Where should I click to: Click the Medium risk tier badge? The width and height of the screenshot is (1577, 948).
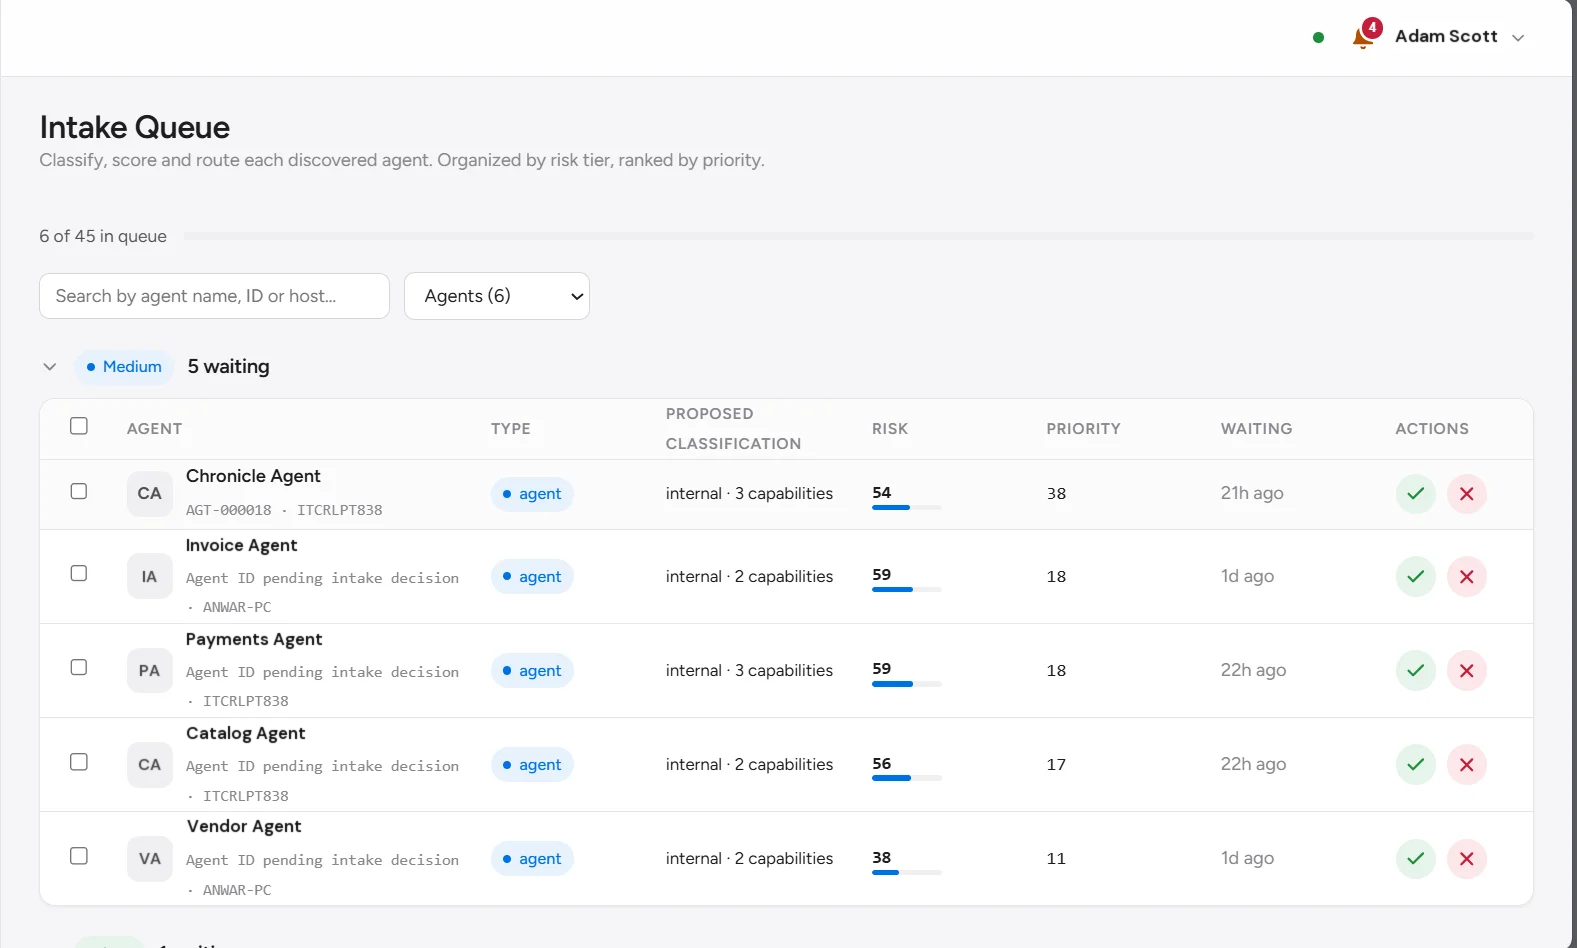pyautogui.click(x=124, y=367)
